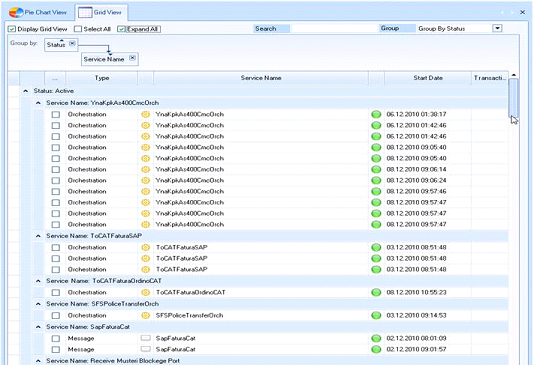
Task: Click the ellipsis column header button
Action: click(x=55, y=79)
